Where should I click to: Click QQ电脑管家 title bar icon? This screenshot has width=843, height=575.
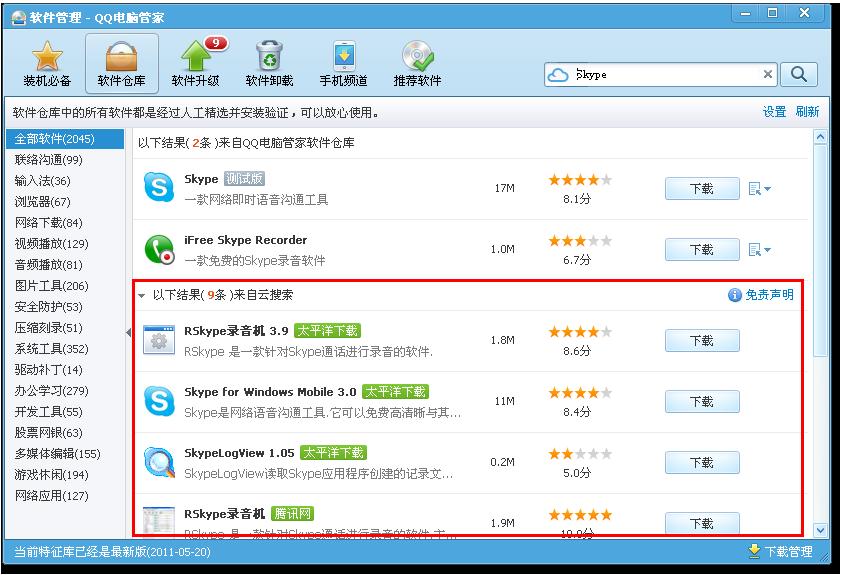[x=19, y=18]
